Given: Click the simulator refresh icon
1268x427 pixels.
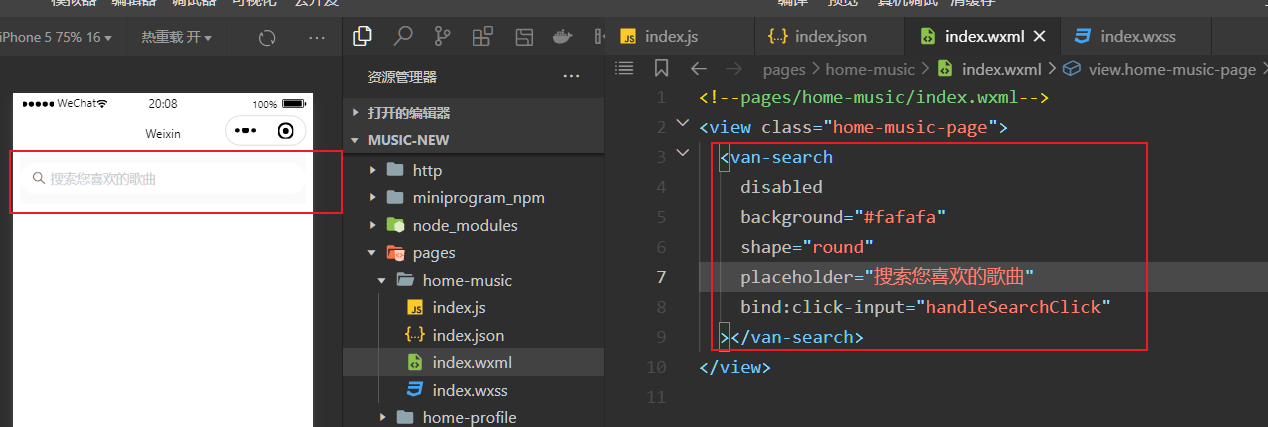Looking at the screenshot, I should pyautogui.click(x=267, y=38).
